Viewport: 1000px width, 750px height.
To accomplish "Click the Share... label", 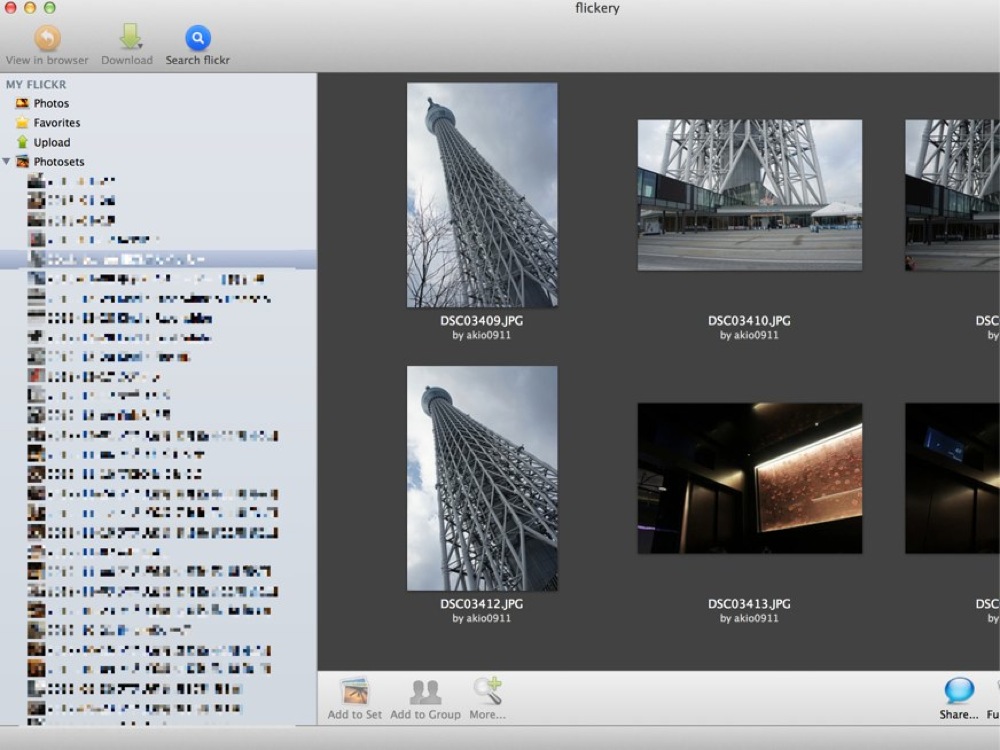I will (959, 715).
